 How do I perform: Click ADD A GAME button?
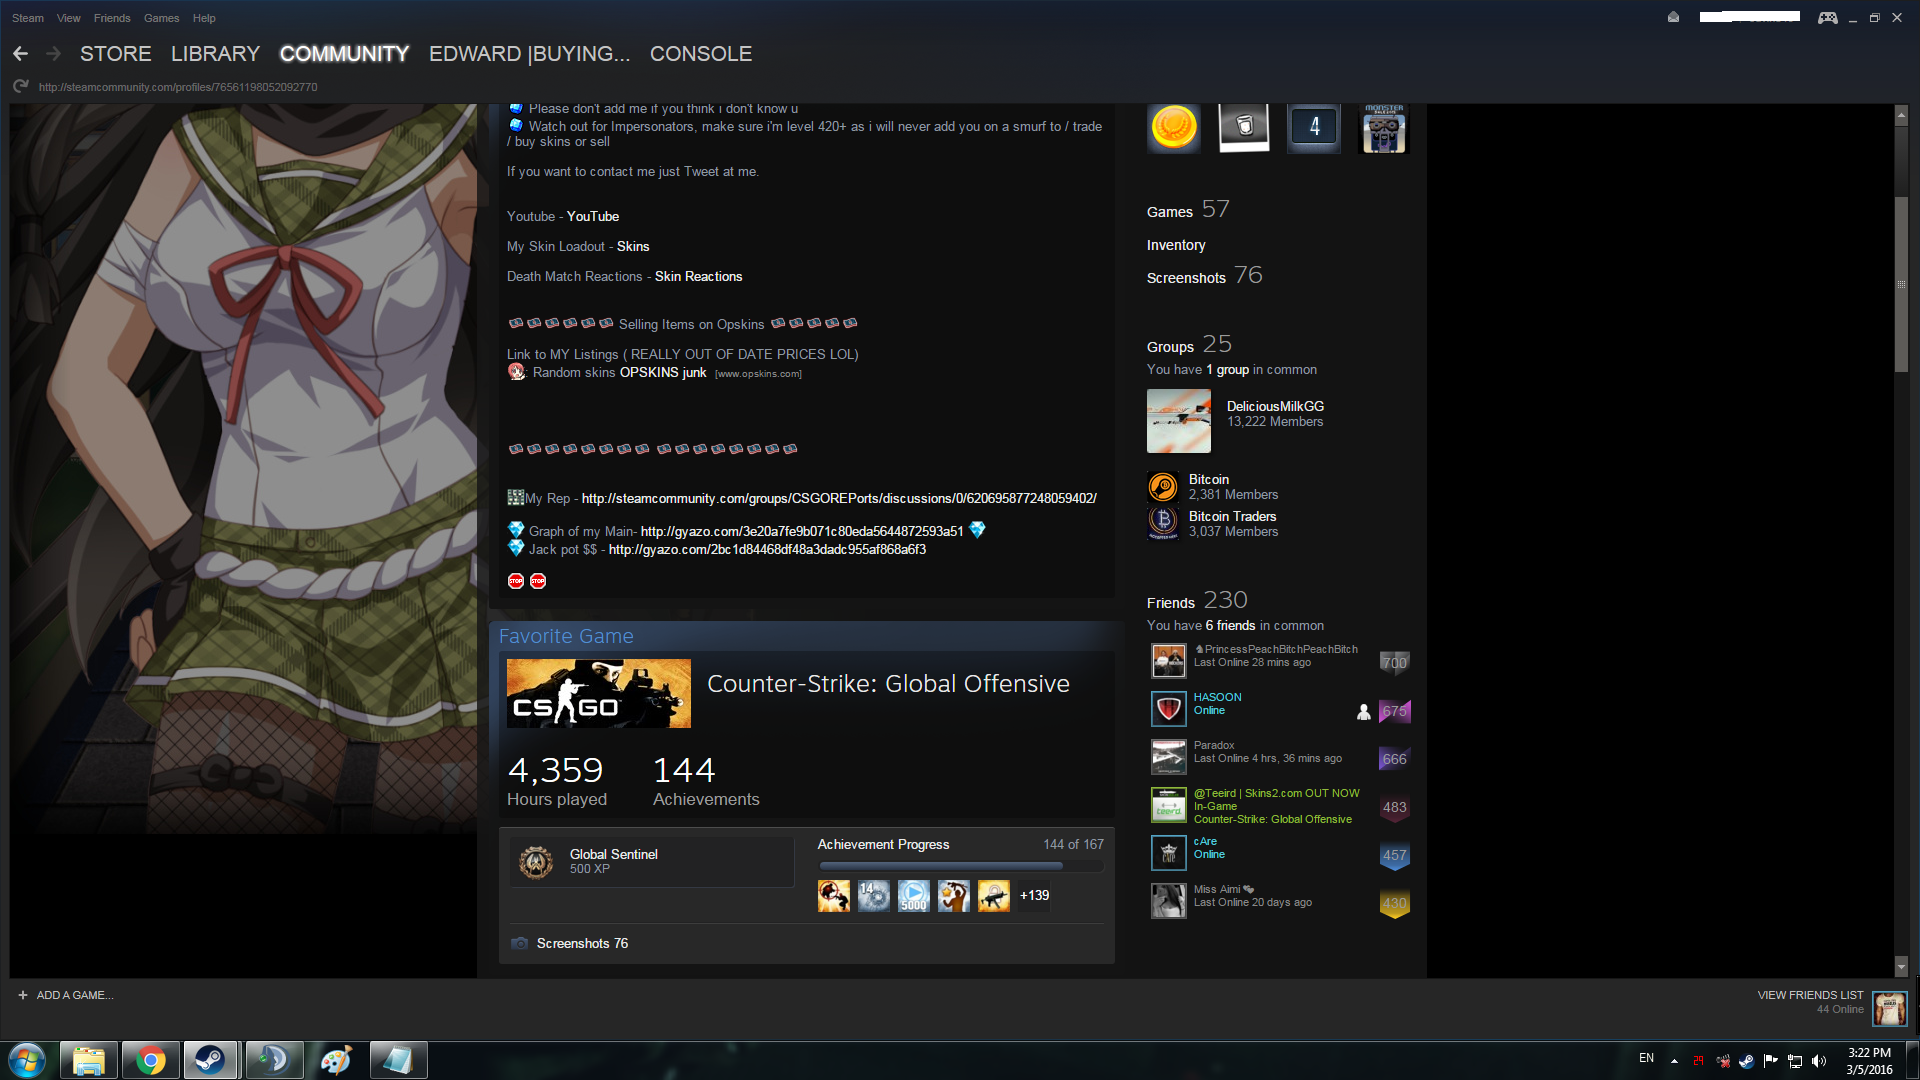click(66, 995)
